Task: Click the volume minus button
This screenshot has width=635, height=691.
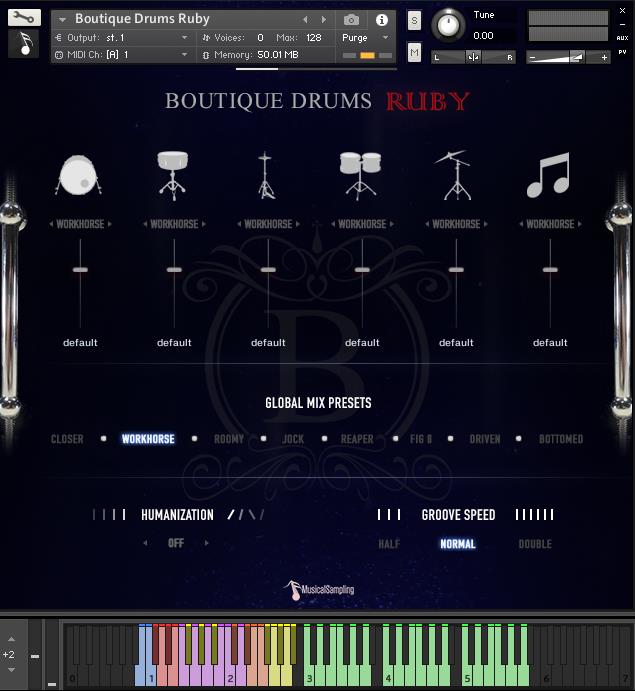Action: [x=532, y=57]
